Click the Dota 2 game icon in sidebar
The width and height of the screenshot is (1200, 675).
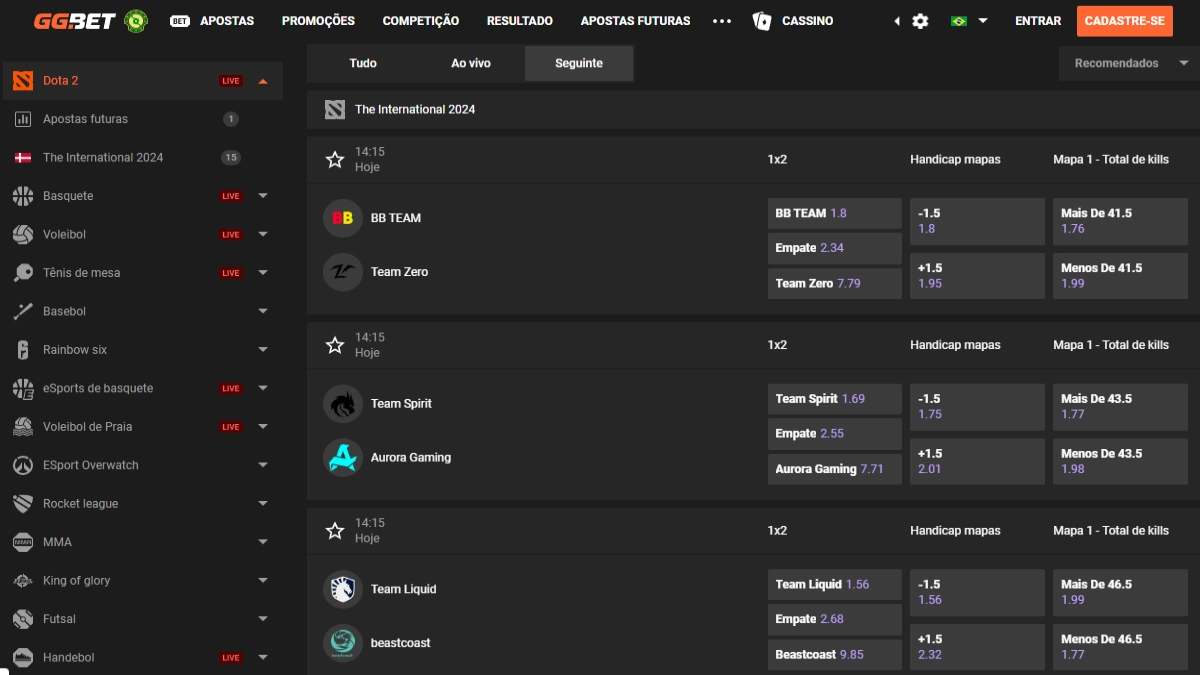(x=23, y=81)
